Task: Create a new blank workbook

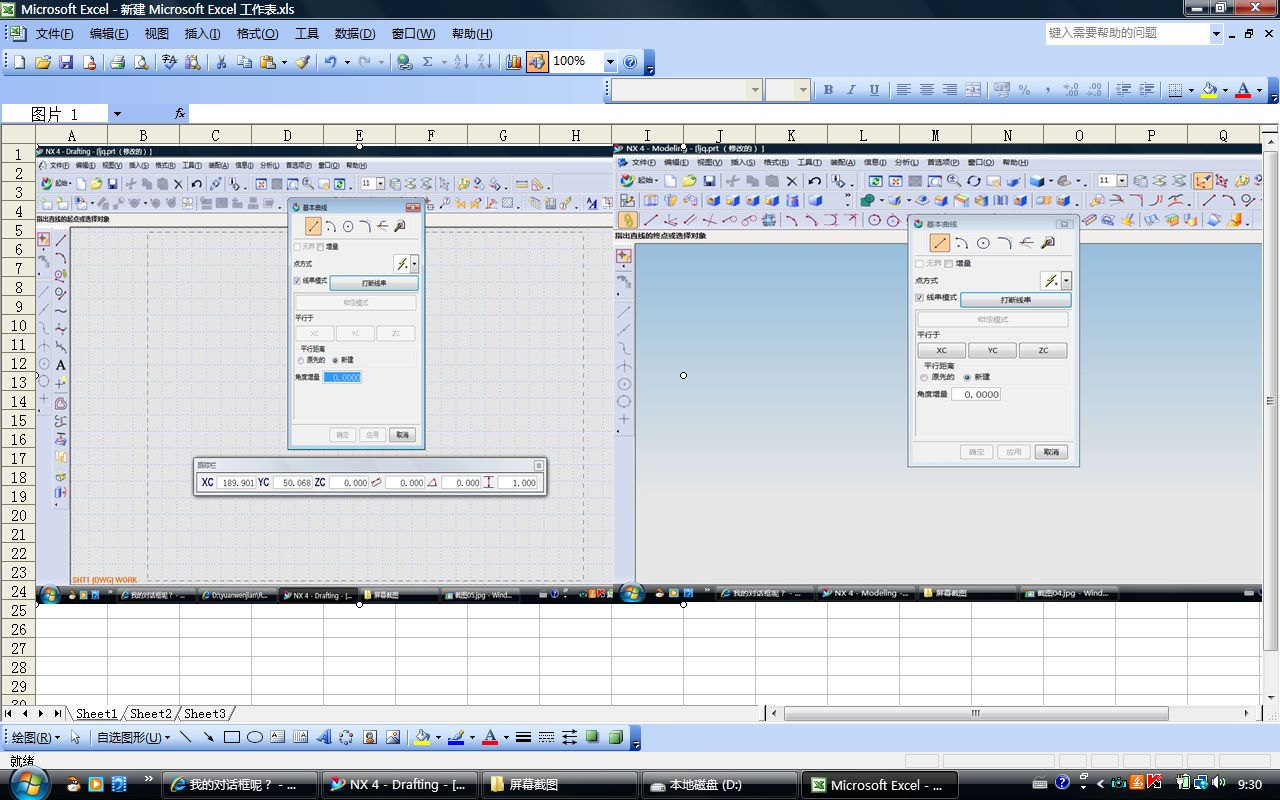Action: tap(19, 62)
